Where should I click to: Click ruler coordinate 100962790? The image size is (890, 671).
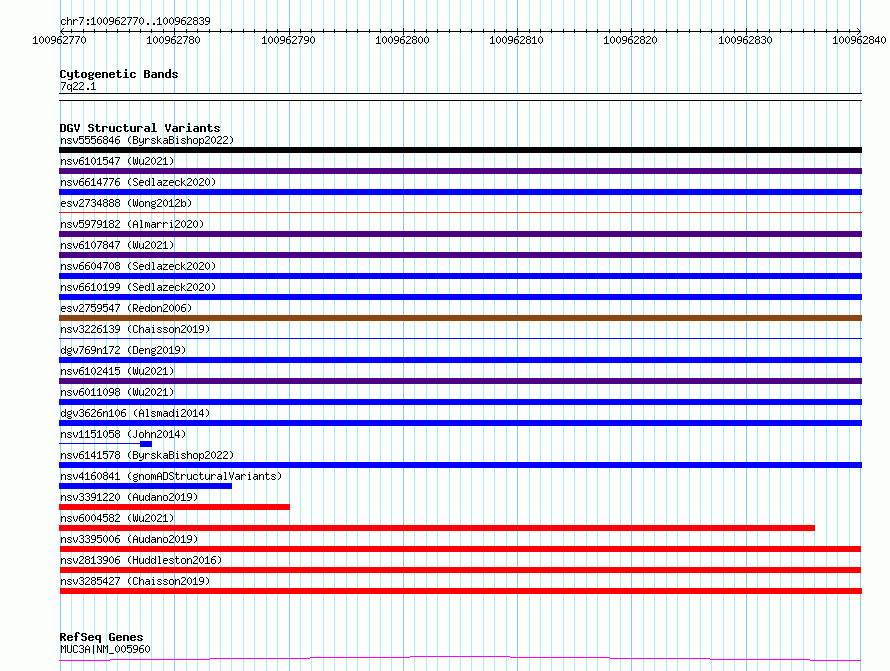coord(288,40)
